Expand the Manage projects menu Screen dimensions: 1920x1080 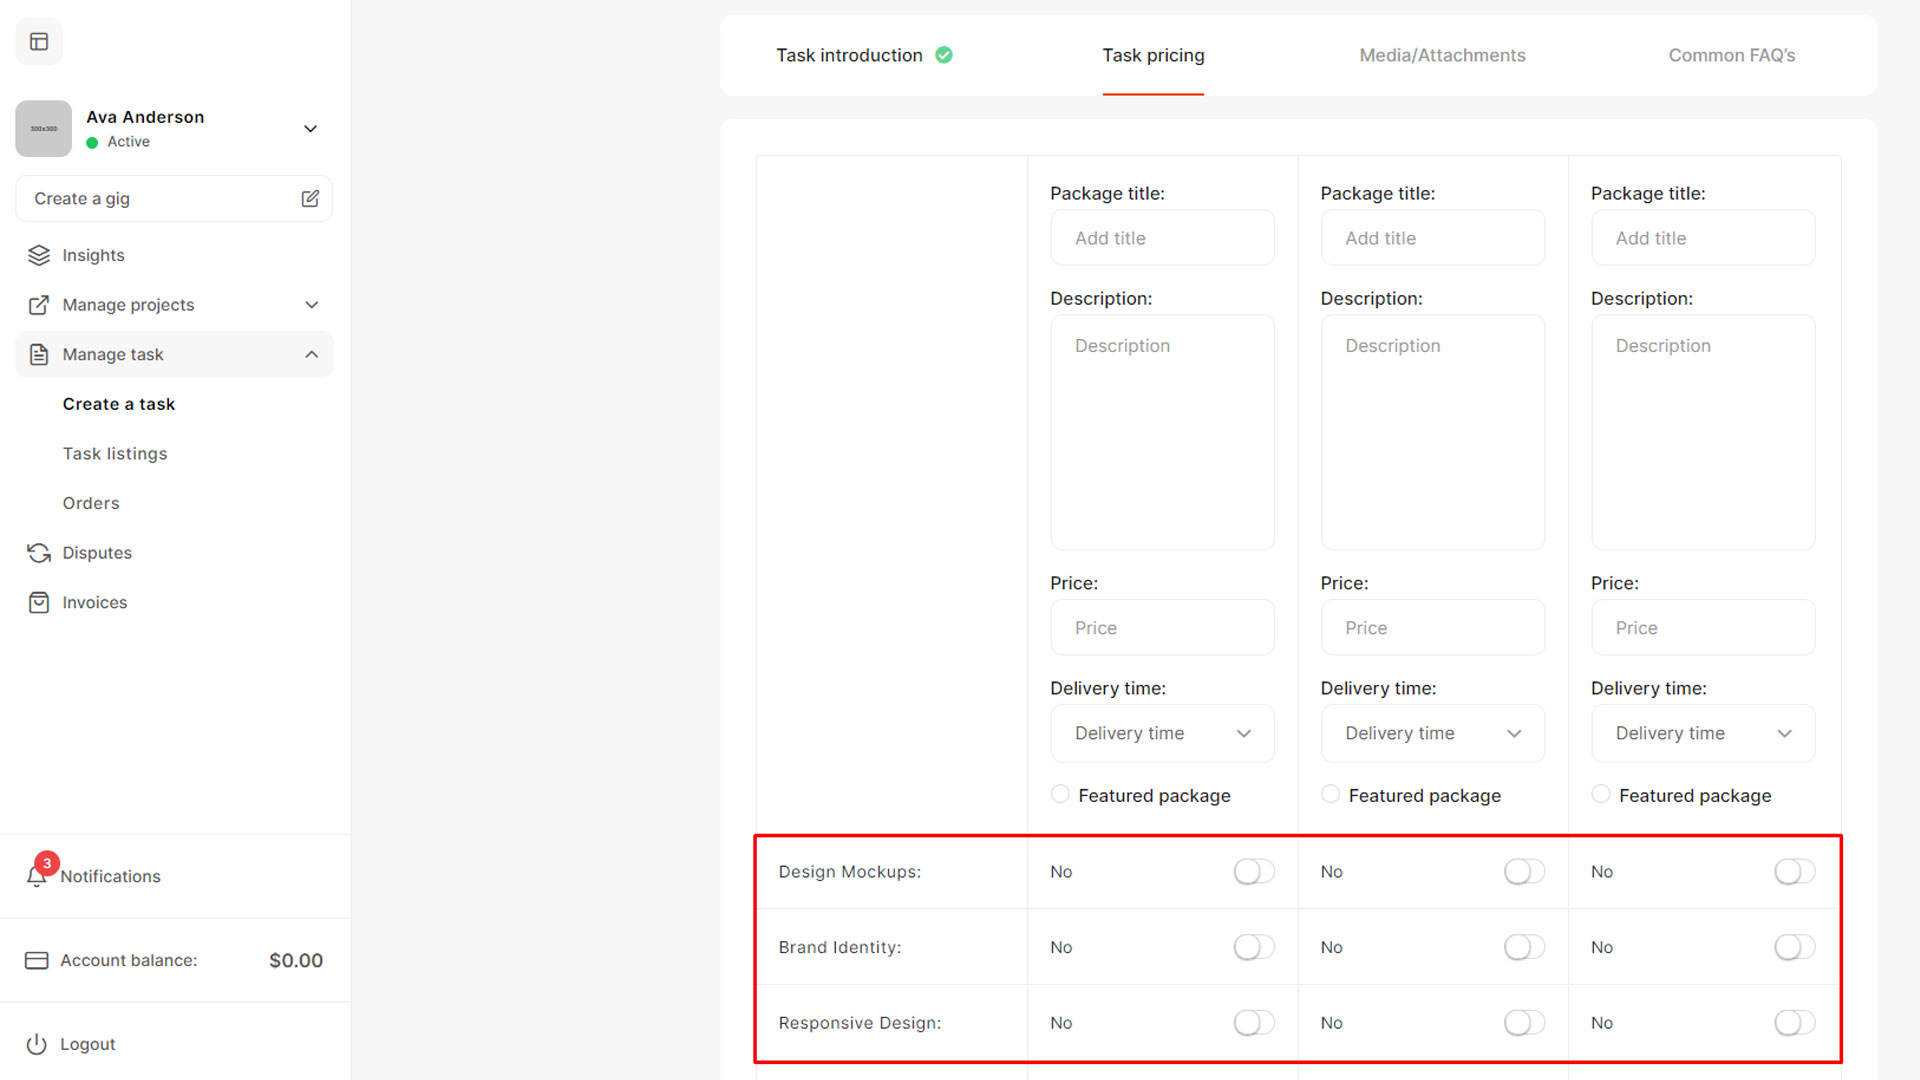pyautogui.click(x=311, y=305)
